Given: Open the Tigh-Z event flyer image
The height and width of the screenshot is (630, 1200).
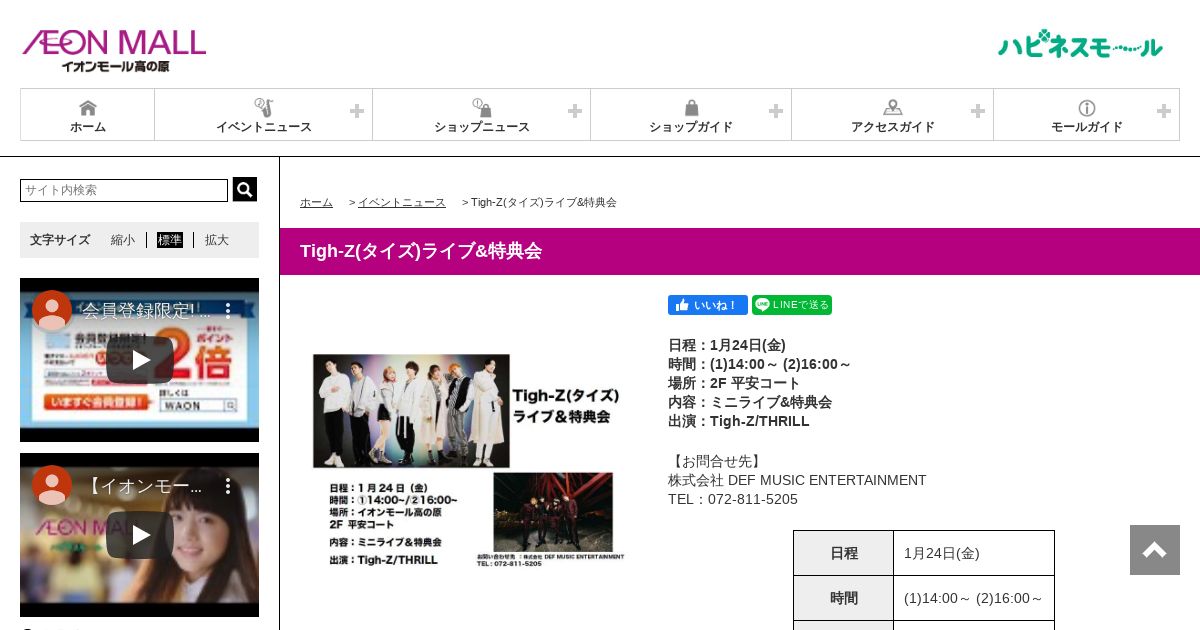Looking at the screenshot, I should tap(468, 461).
